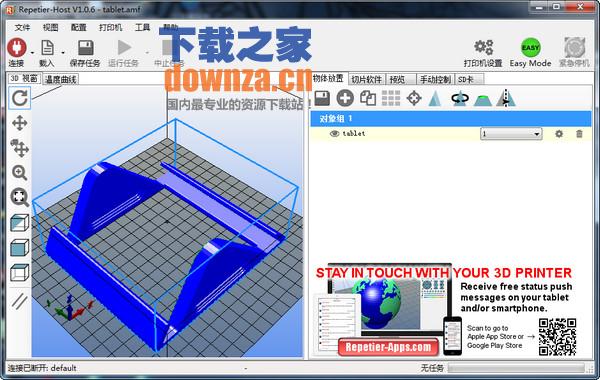Select the move object tool
The width and height of the screenshot is (600, 380).
click(x=20, y=148)
